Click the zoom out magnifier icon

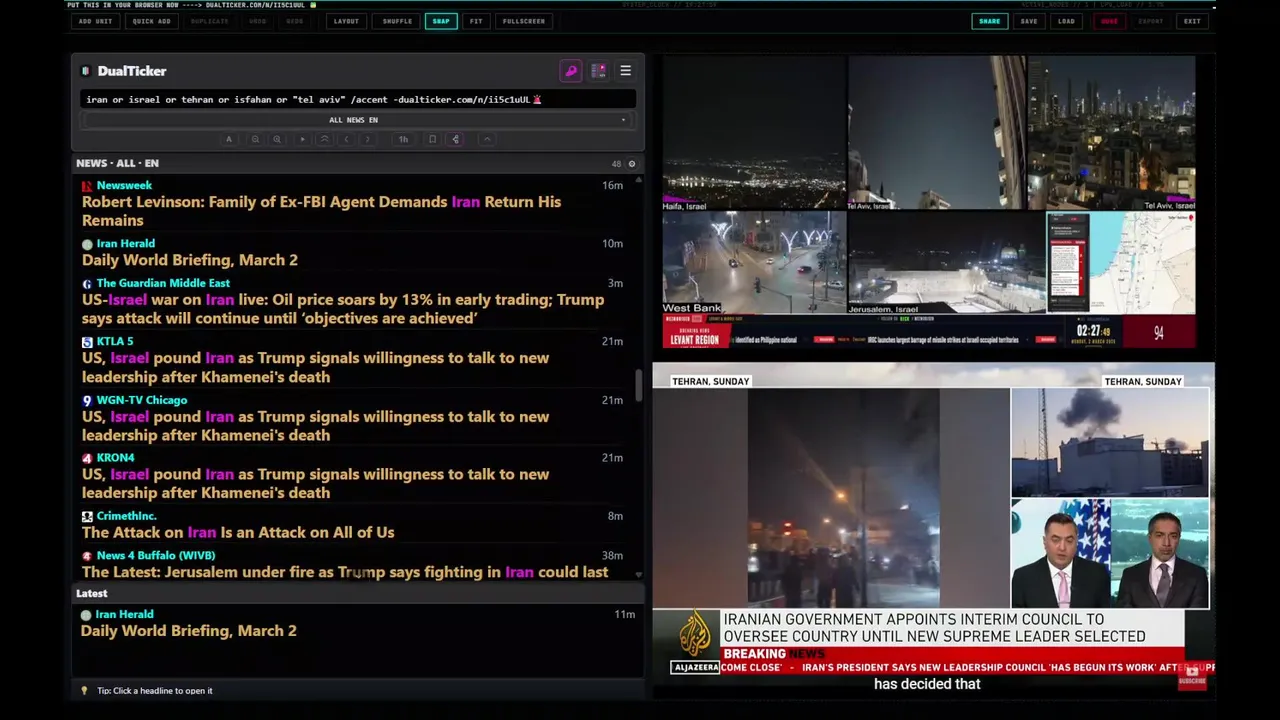(x=255, y=139)
